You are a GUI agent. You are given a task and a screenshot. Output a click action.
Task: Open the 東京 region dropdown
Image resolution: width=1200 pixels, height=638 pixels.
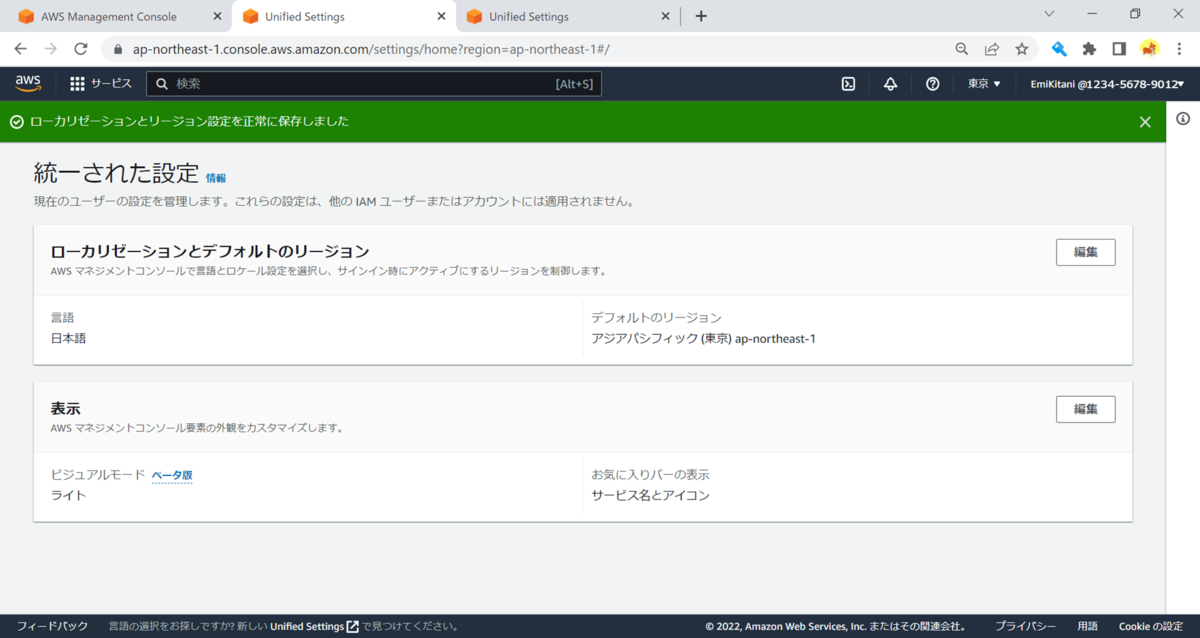[x=984, y=84]
